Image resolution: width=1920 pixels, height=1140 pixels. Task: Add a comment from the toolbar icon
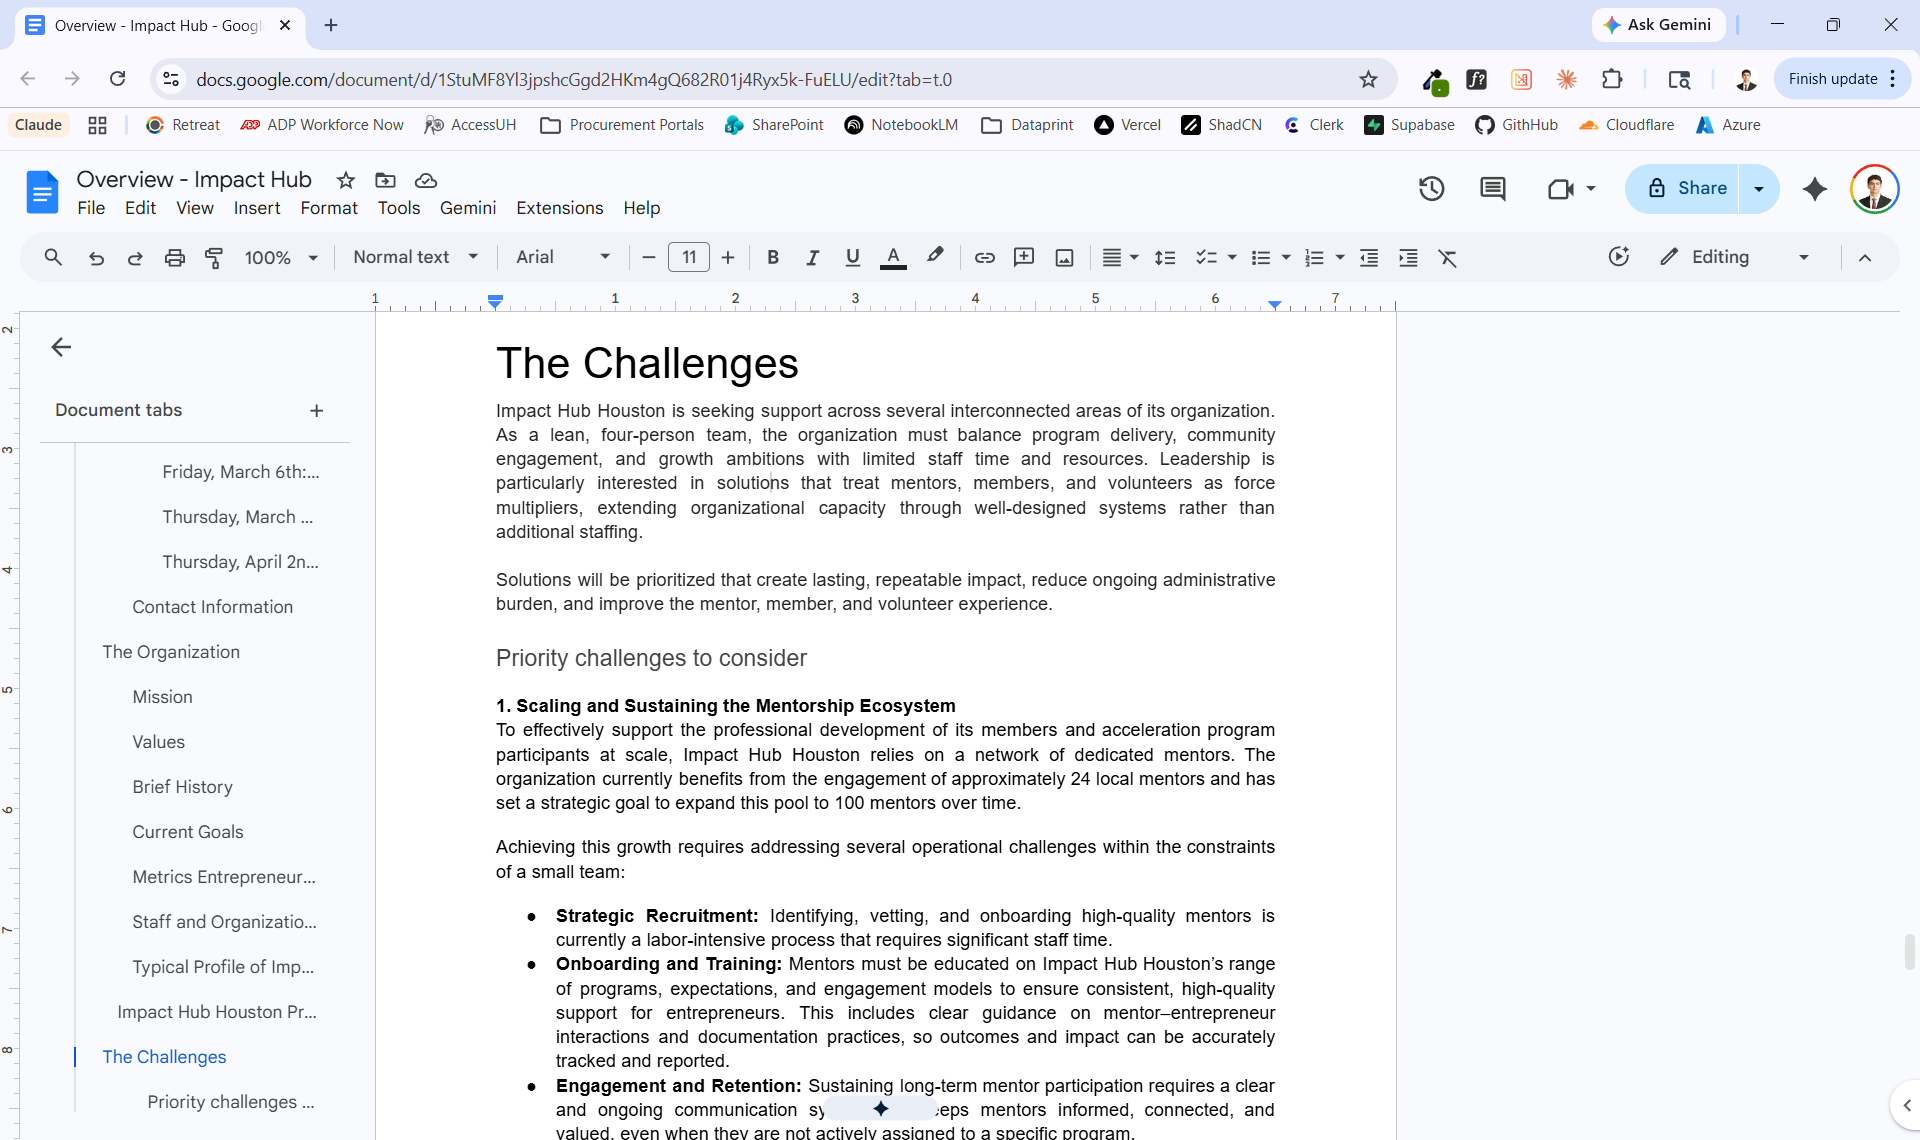coord(1024,257)
